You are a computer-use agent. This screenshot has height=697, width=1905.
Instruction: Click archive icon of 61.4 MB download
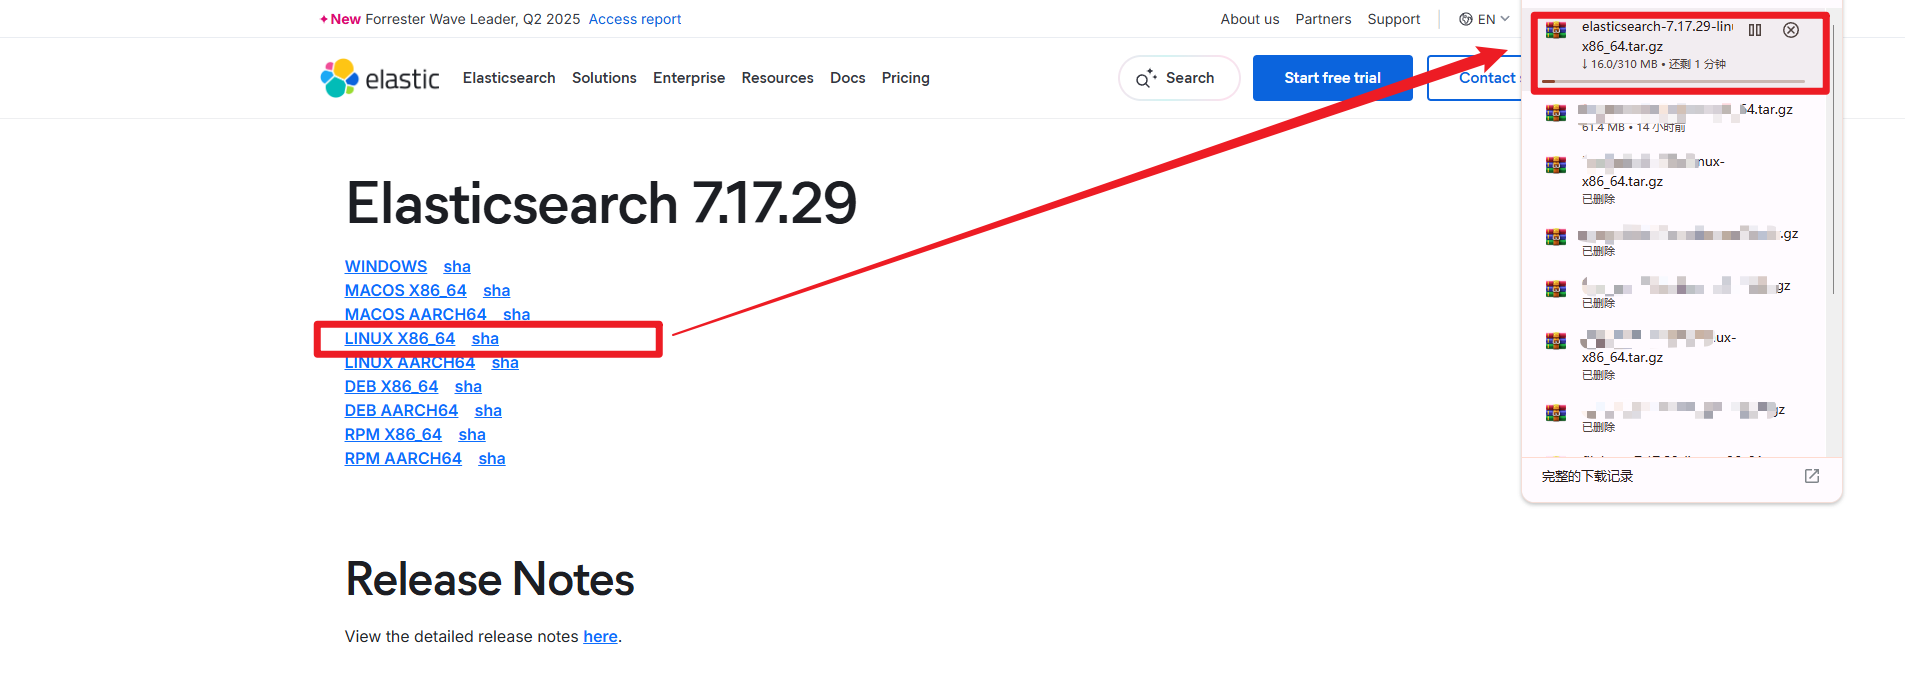click(x=1556, y=113)
